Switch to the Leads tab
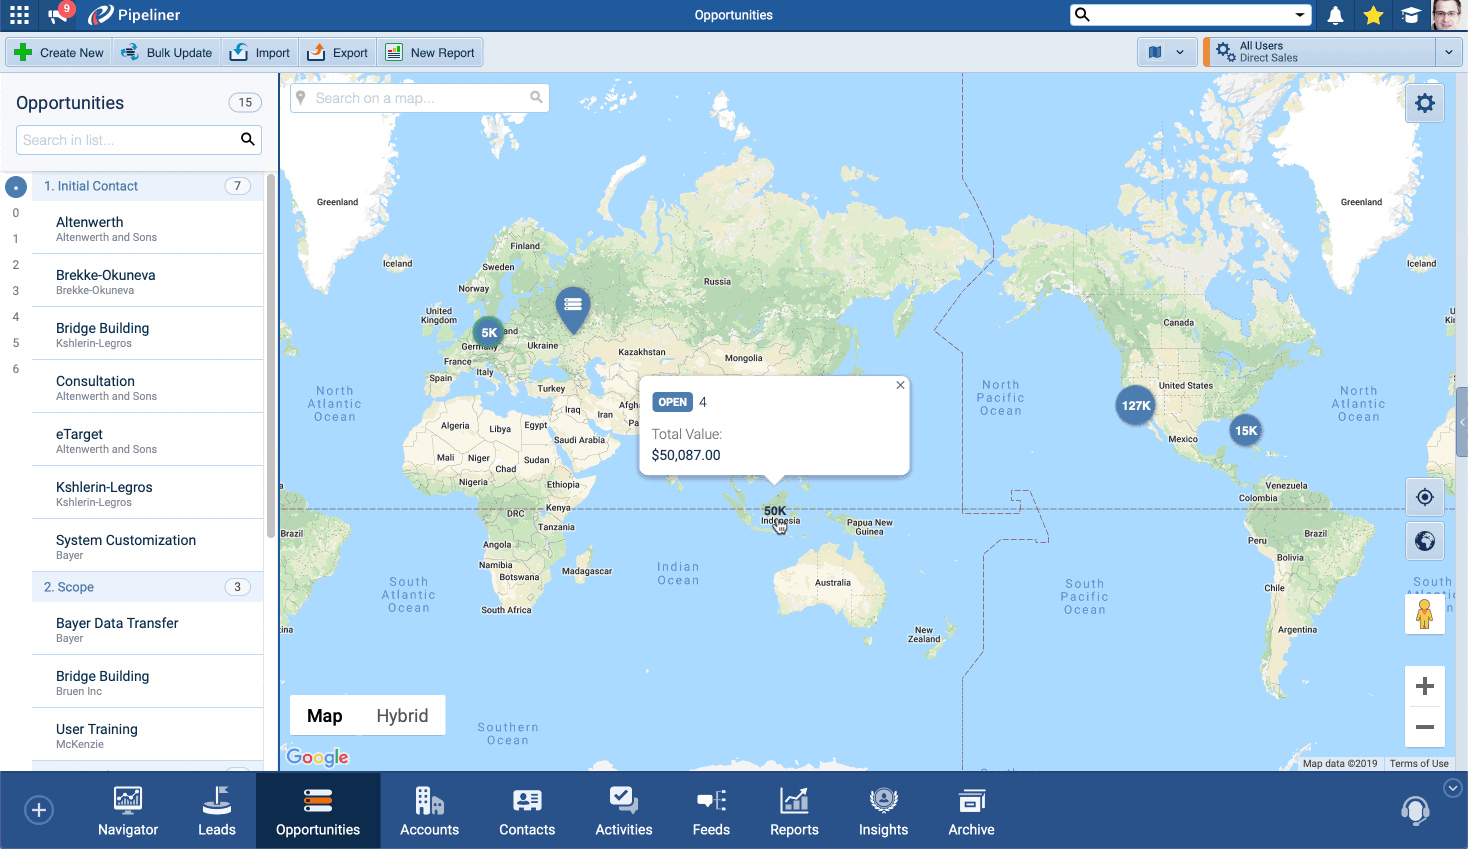 216,810
